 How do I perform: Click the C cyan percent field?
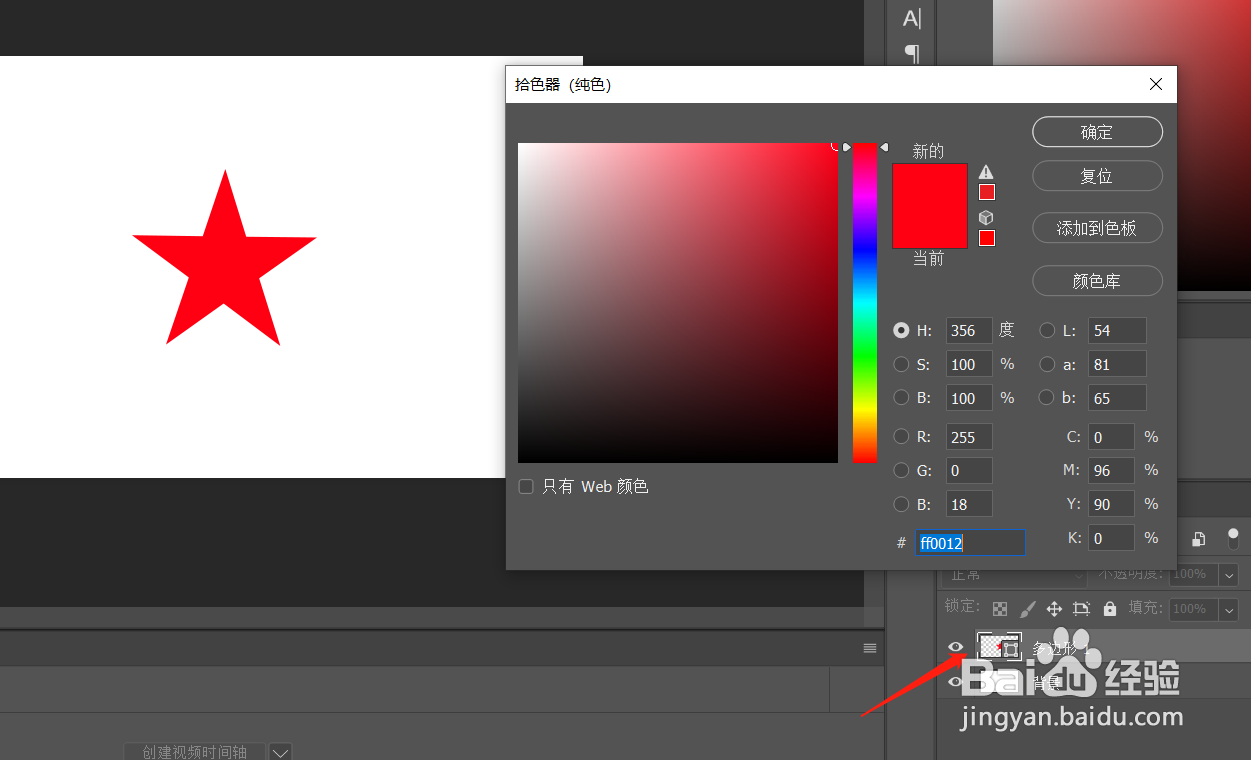1112,437
